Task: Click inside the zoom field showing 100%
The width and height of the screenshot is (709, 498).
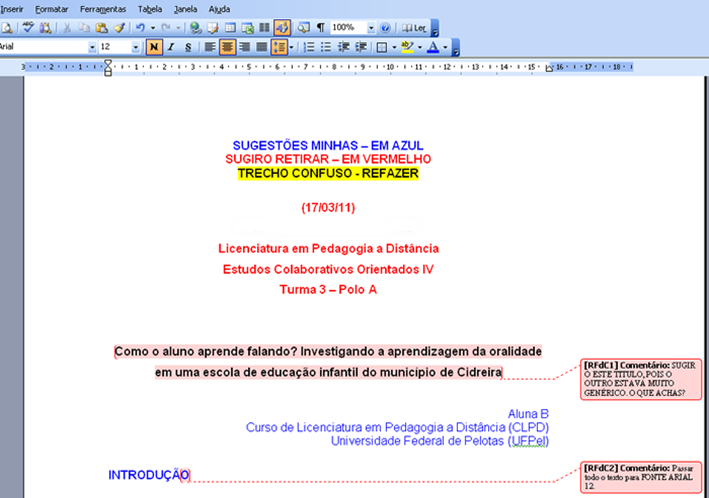Action: tap(348, 28)
